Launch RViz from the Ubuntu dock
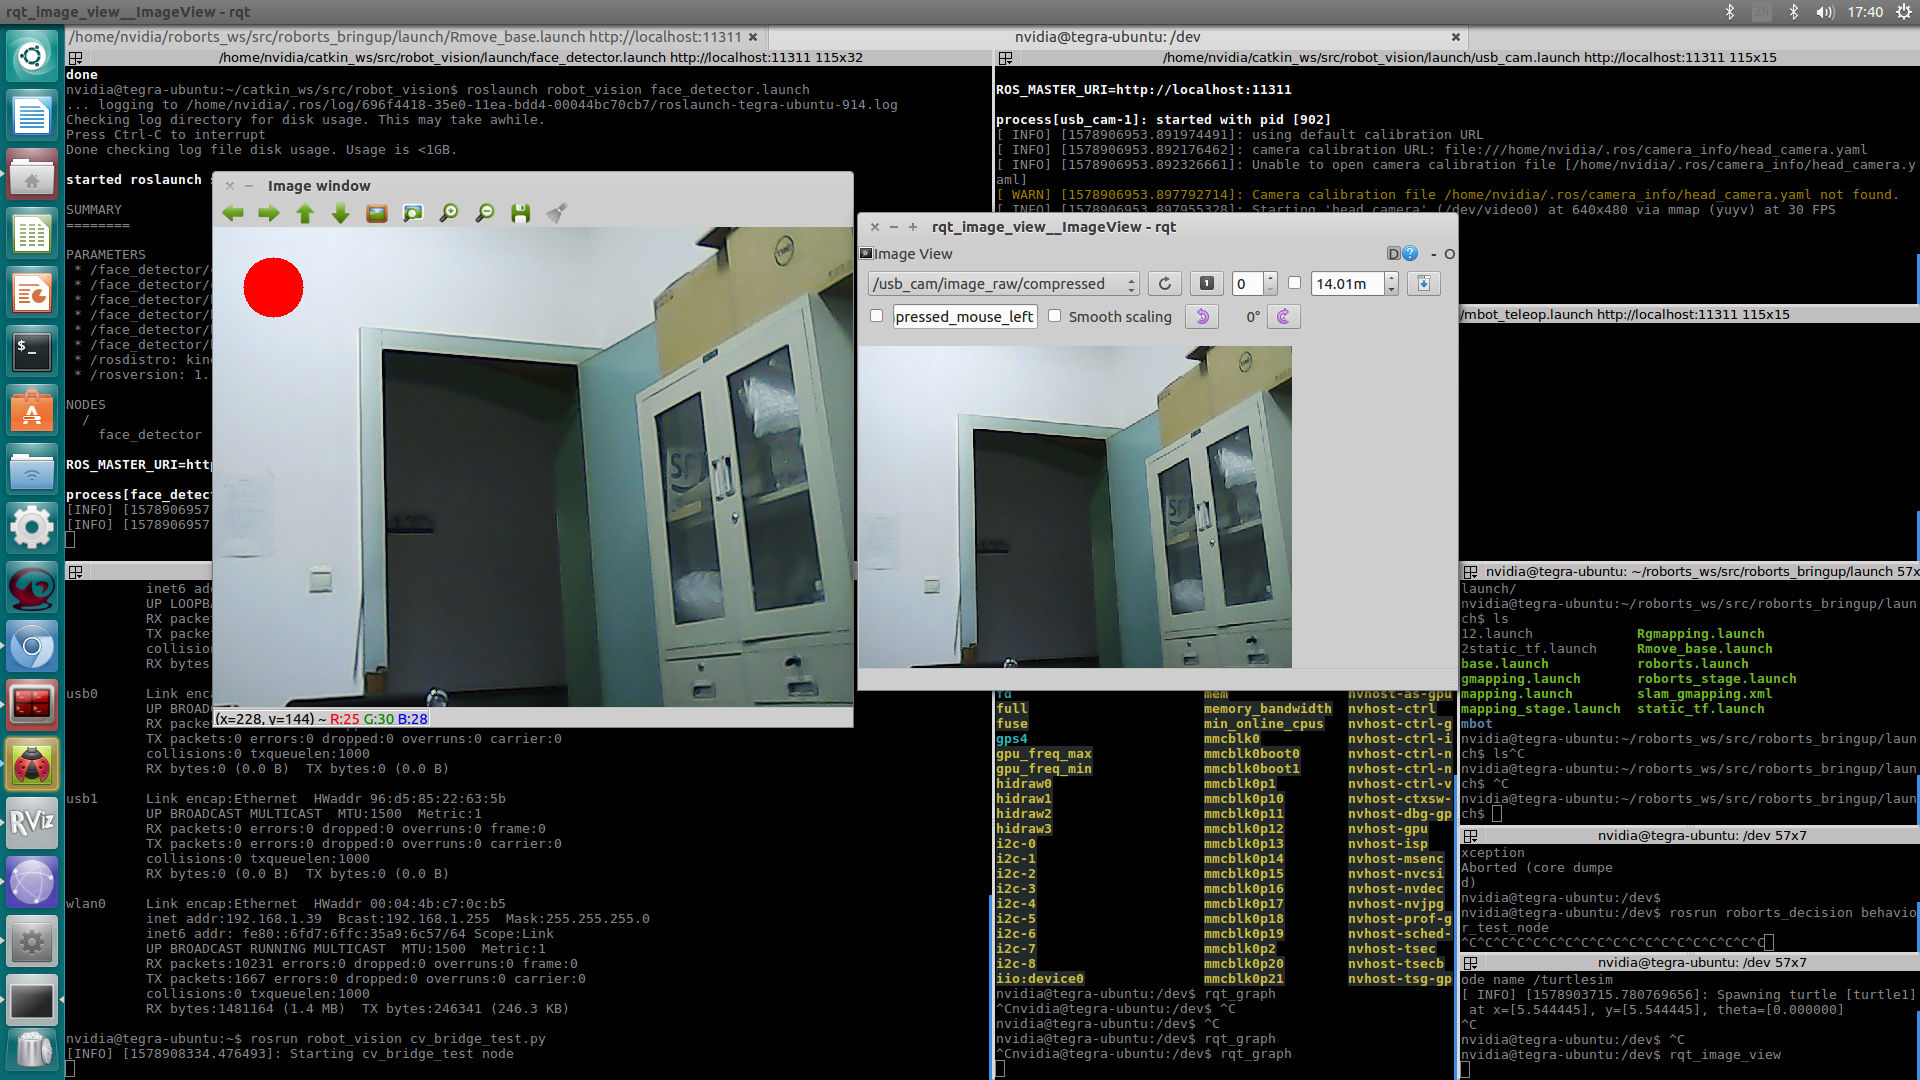The image size is (1920, 1080). click(x=31, y=822)
